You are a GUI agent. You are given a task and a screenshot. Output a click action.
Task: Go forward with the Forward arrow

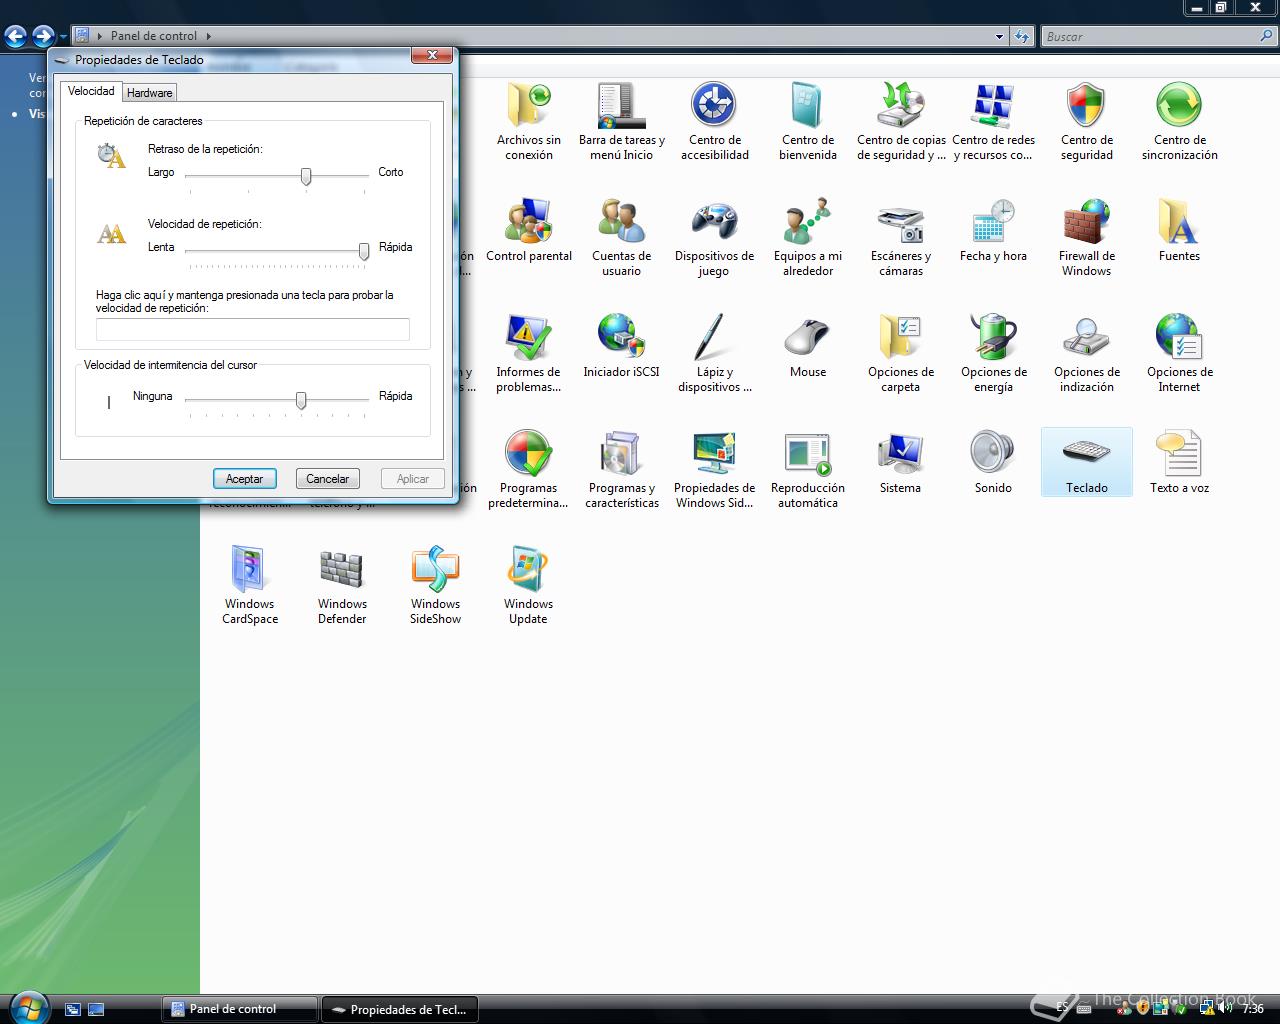43,37
